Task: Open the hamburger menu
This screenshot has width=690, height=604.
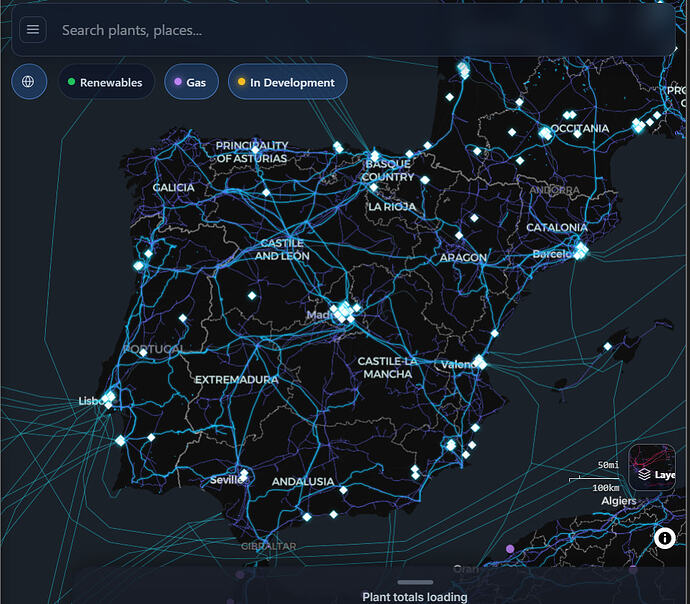Action: tap(33, 30)
